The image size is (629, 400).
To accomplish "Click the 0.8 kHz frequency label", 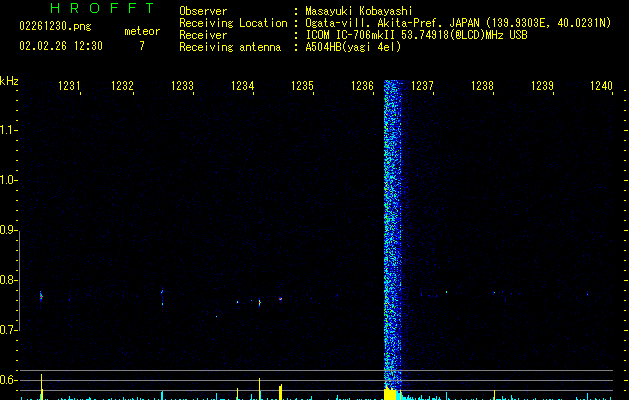I will (8, 280).
